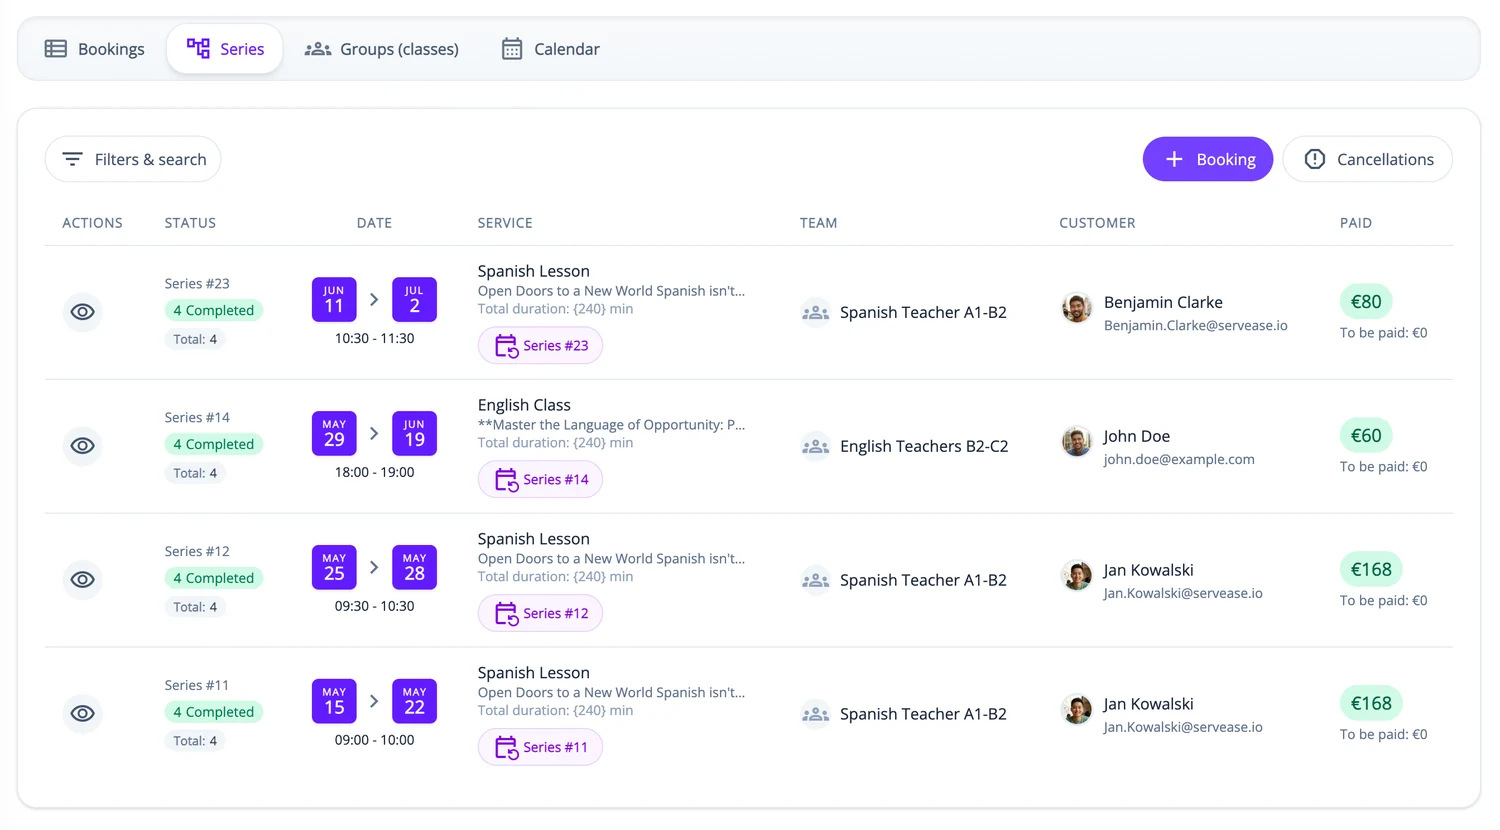Screen dimensions: 1500x830
Task: Click the JUN 19 end date badge
Action: tap(414, 434)
